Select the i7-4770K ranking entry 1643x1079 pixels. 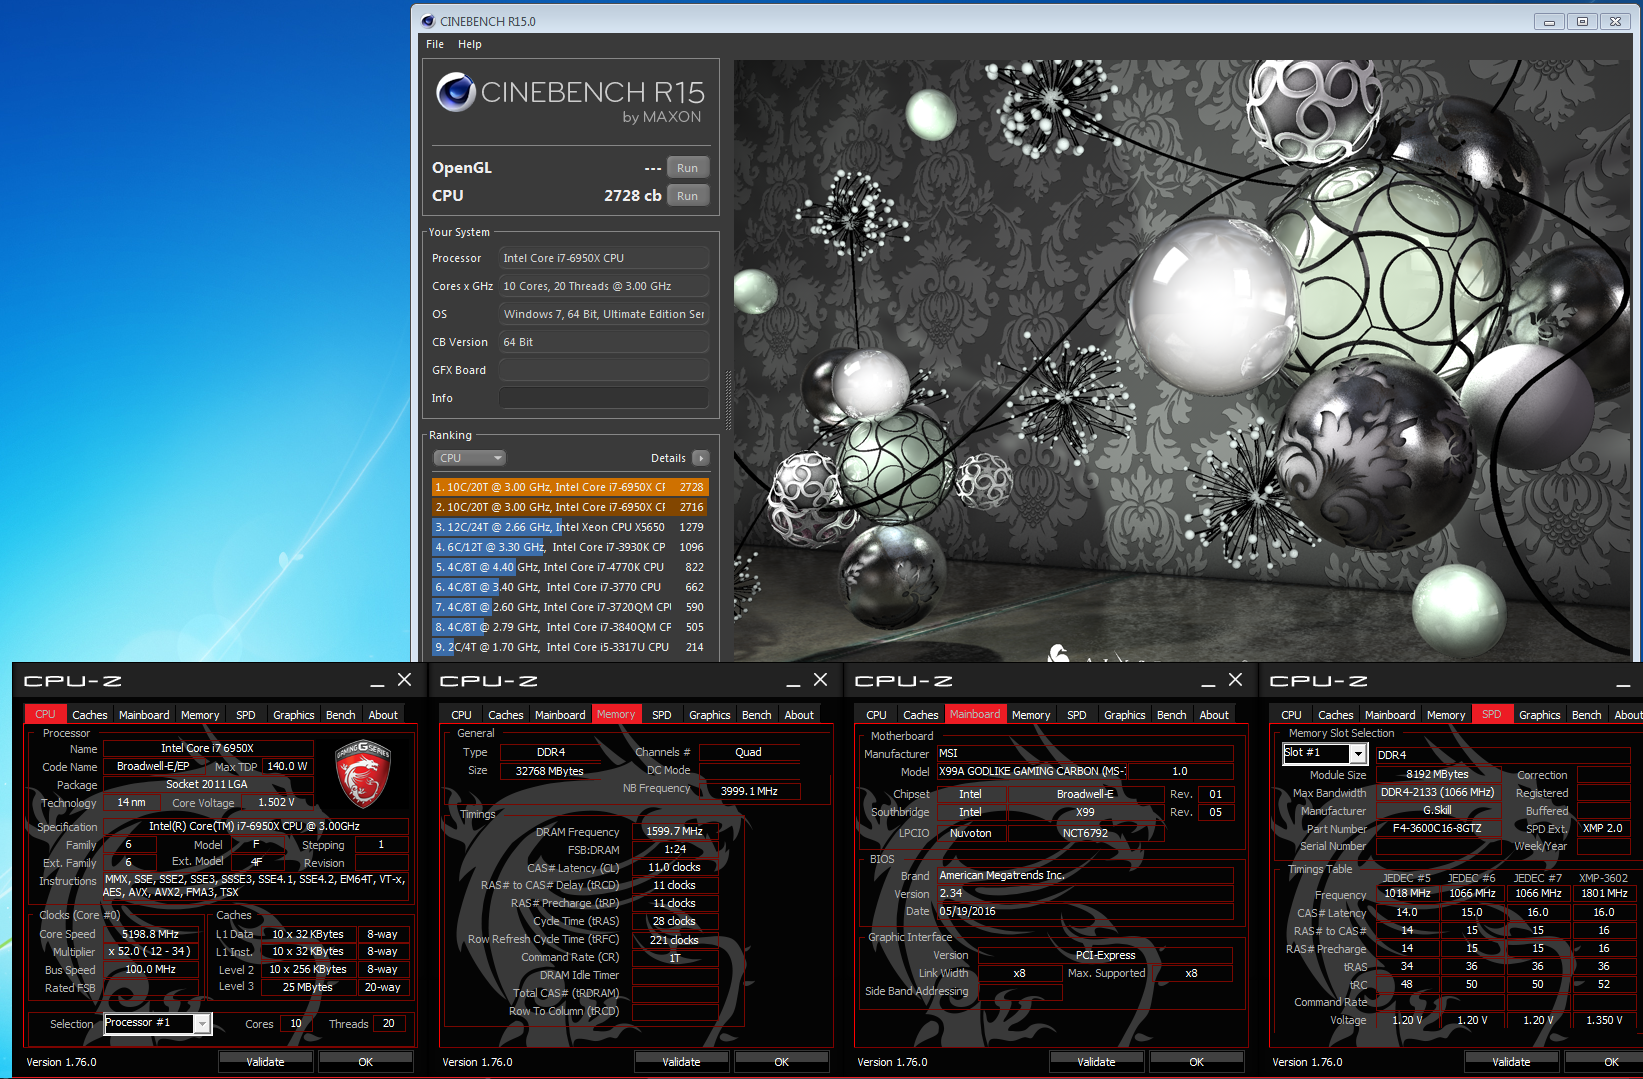point(570,567)
